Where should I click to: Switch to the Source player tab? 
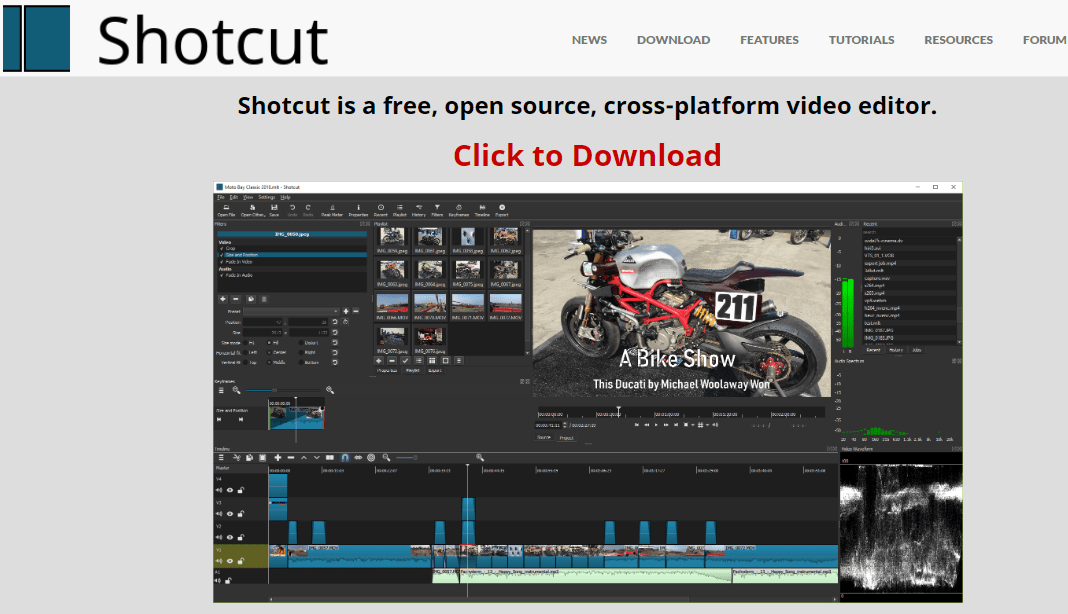tap(544, 438)
